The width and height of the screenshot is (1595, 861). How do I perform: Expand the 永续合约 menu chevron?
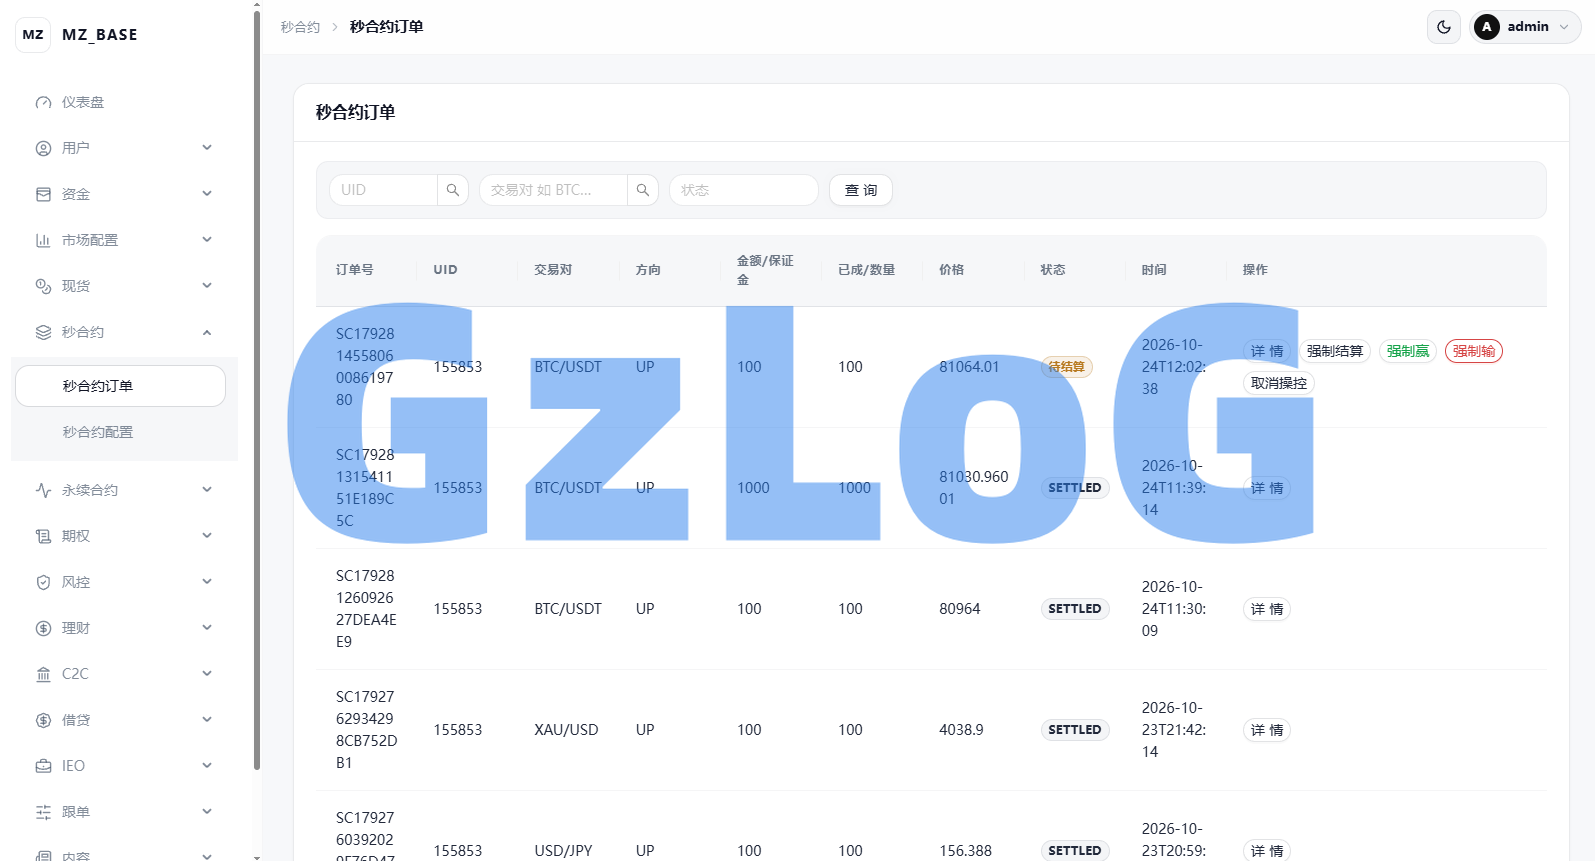207,490
